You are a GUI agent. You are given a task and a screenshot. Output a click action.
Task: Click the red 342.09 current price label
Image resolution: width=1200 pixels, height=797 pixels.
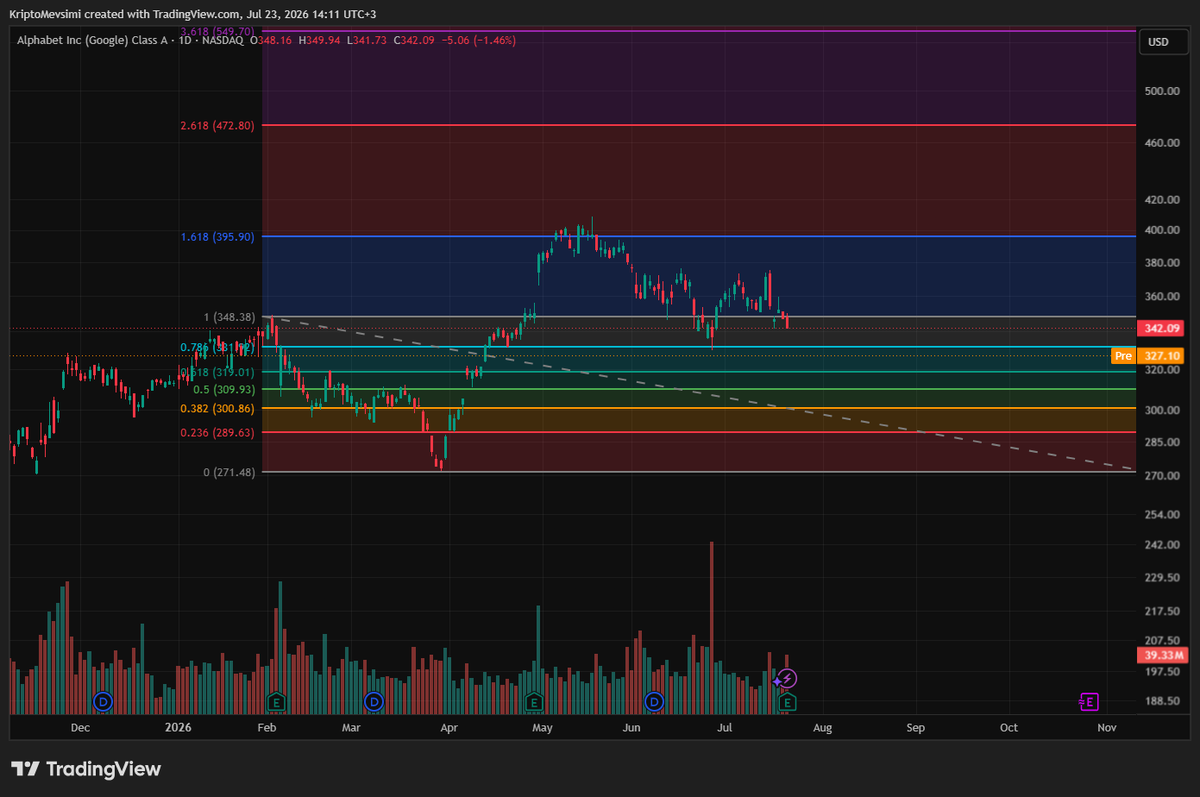pyautogui.click(x=1163, y=328)
